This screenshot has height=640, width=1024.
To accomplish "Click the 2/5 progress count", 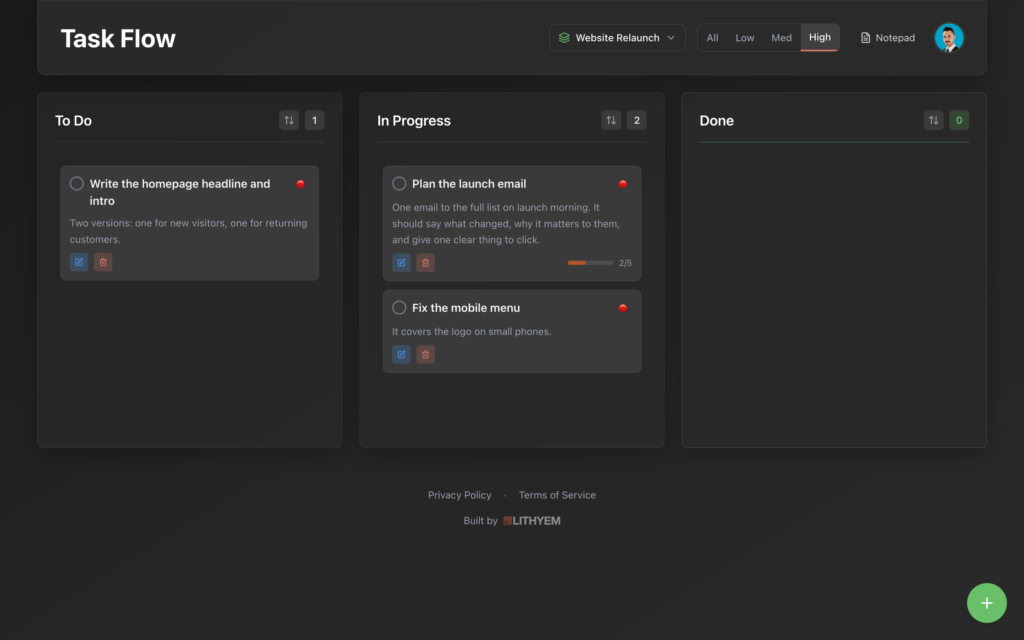I will point(625,263).
